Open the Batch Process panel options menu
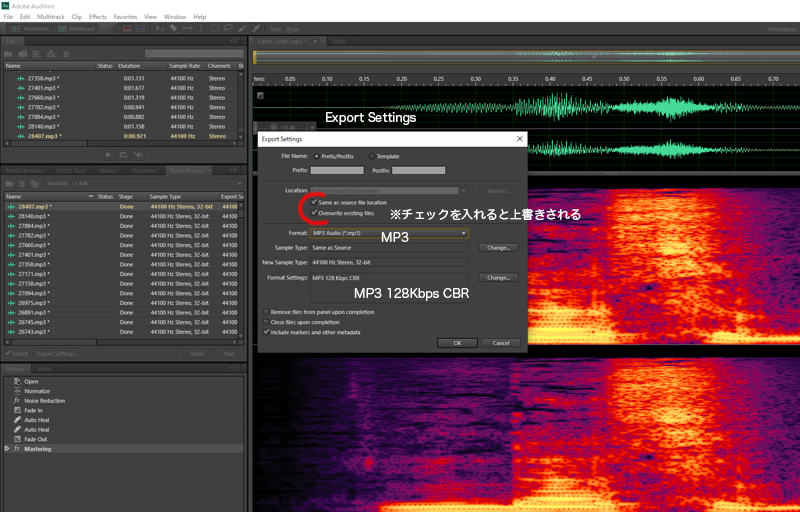 tap(234, 170)
